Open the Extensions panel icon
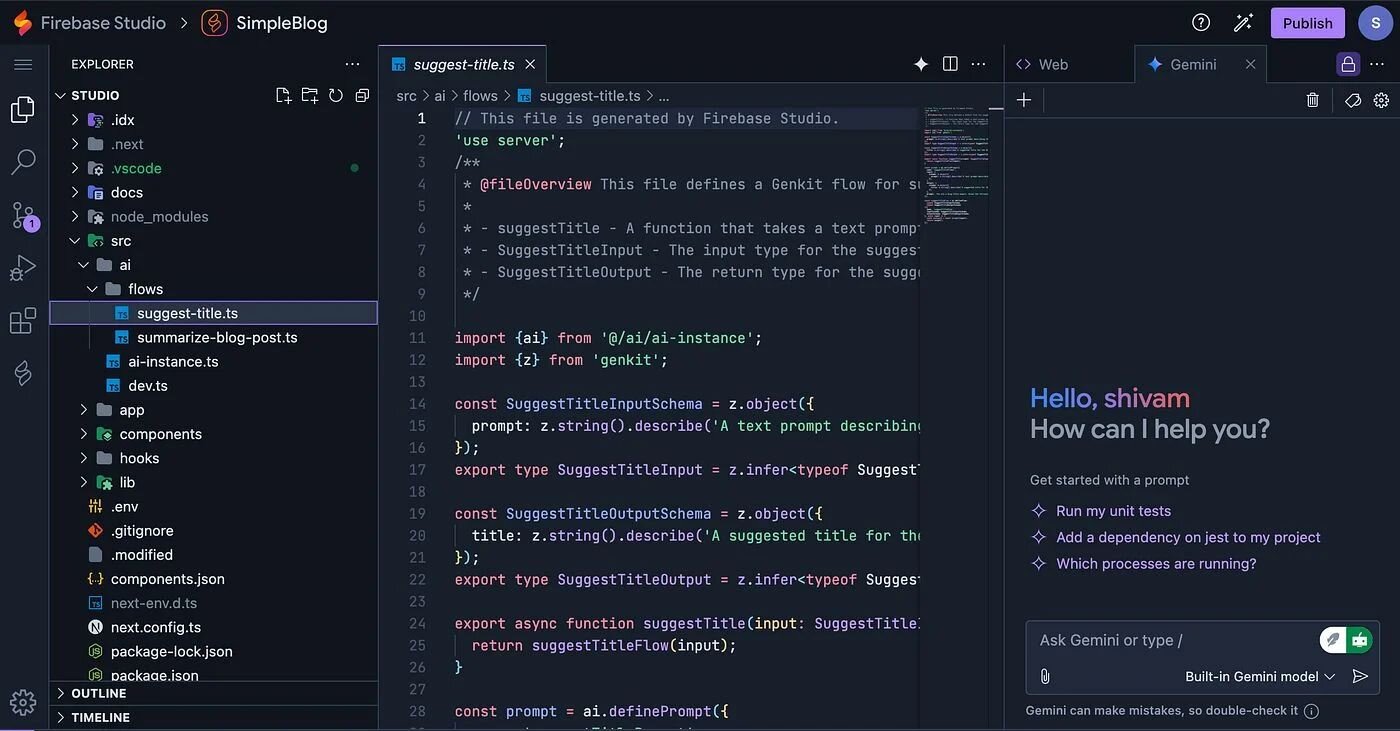Screen dimensions: 1400x731 coord(22,320)
